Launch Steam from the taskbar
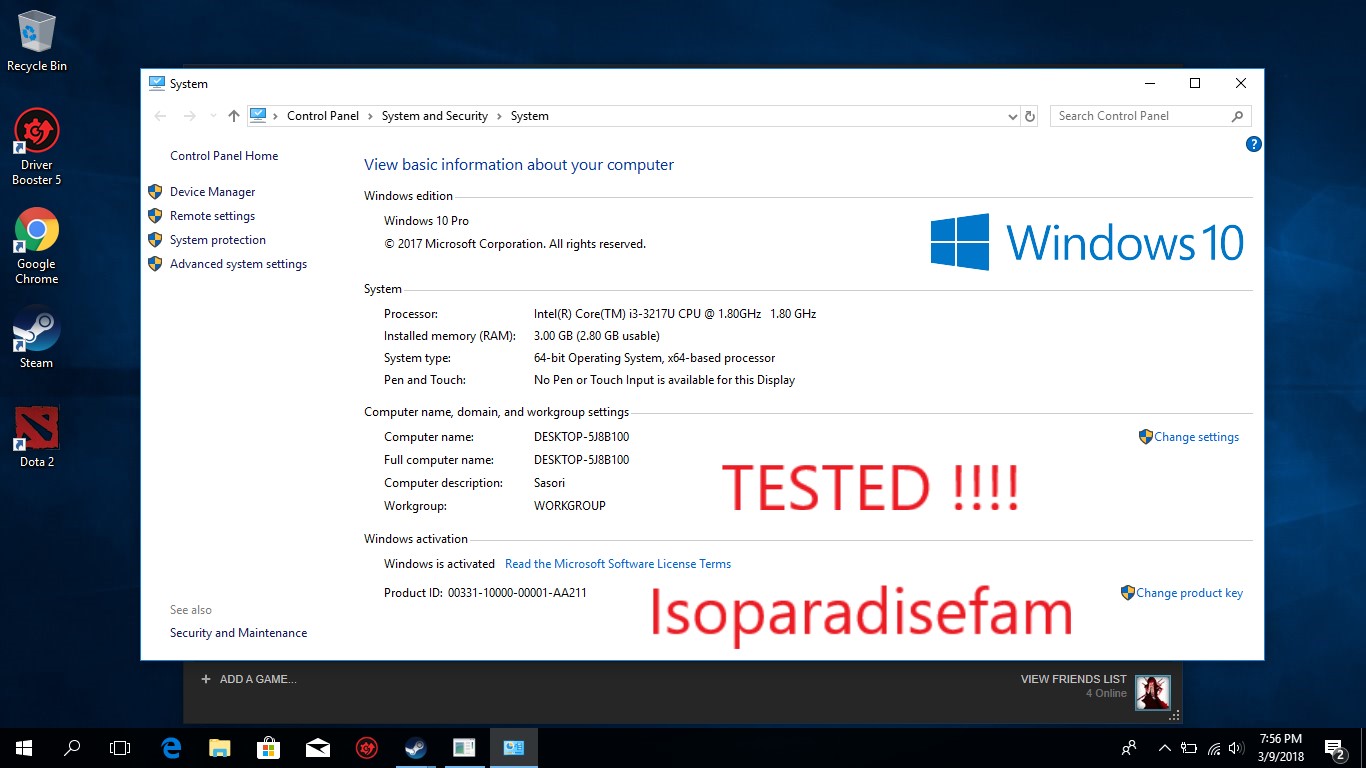 415,747
